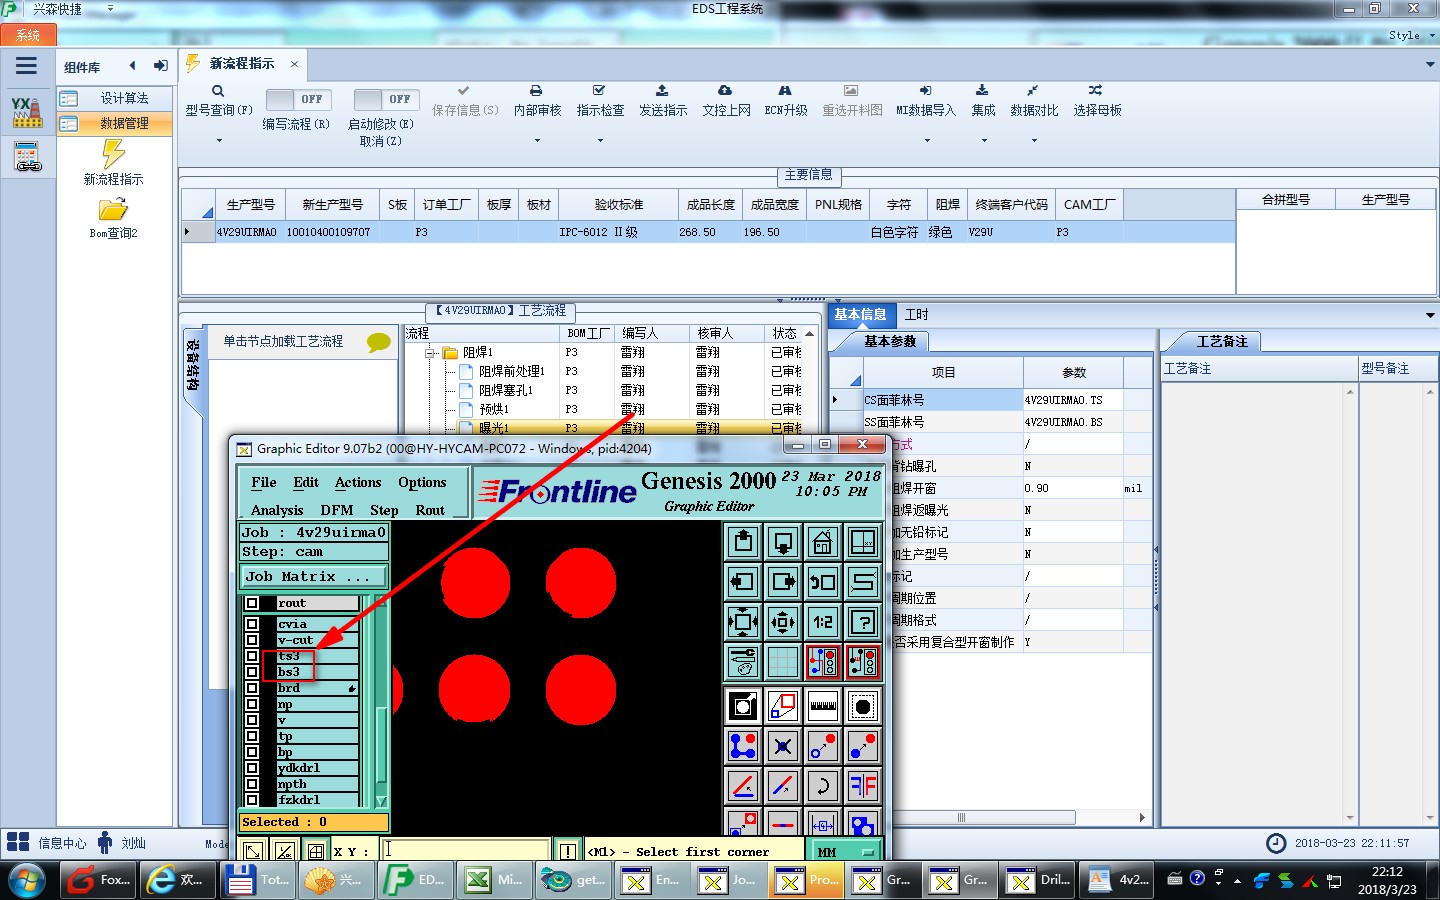Collapse the 阻焊1 tree node

[x=430, y=353]
